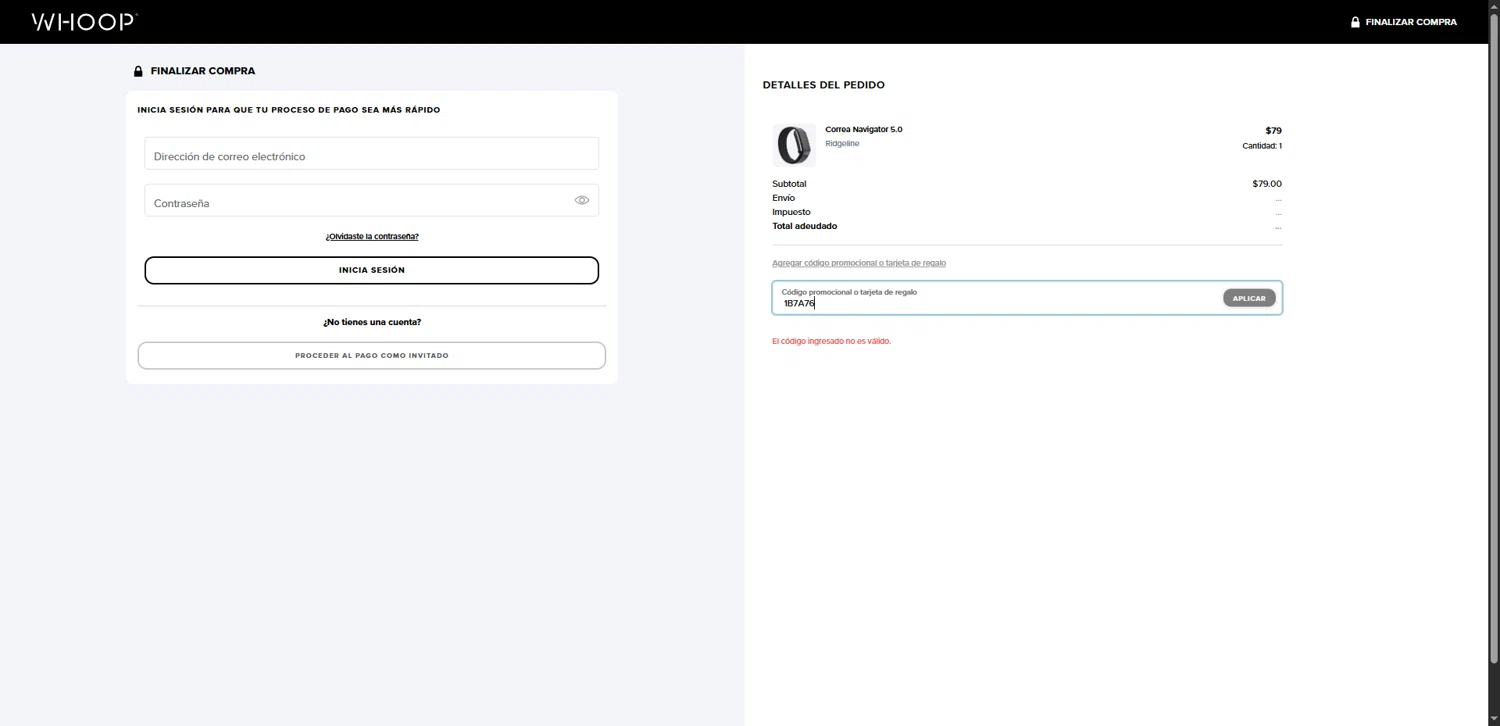Focus the Dirección de correo electrónico field
Image resolution: width=1500 pixels, height=726 pixels.
coord(372,154)
